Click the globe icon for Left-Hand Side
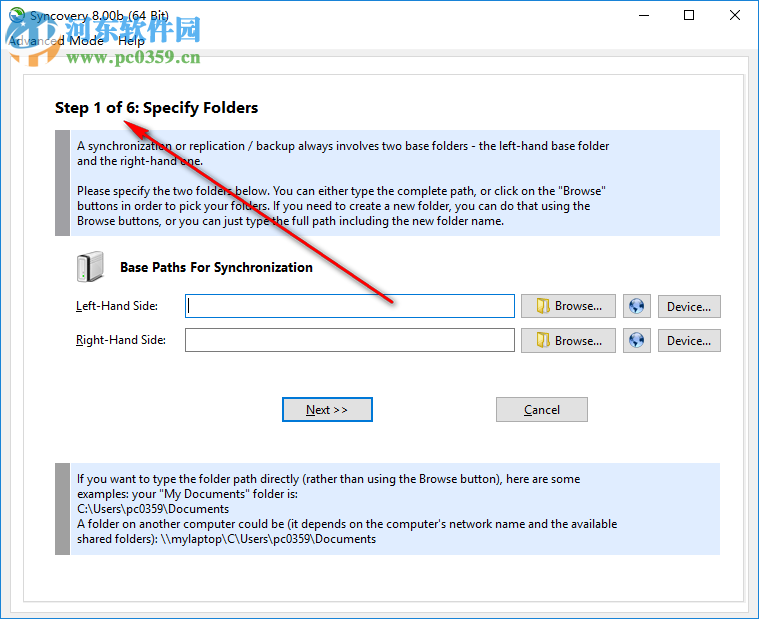 click(637, 306)
